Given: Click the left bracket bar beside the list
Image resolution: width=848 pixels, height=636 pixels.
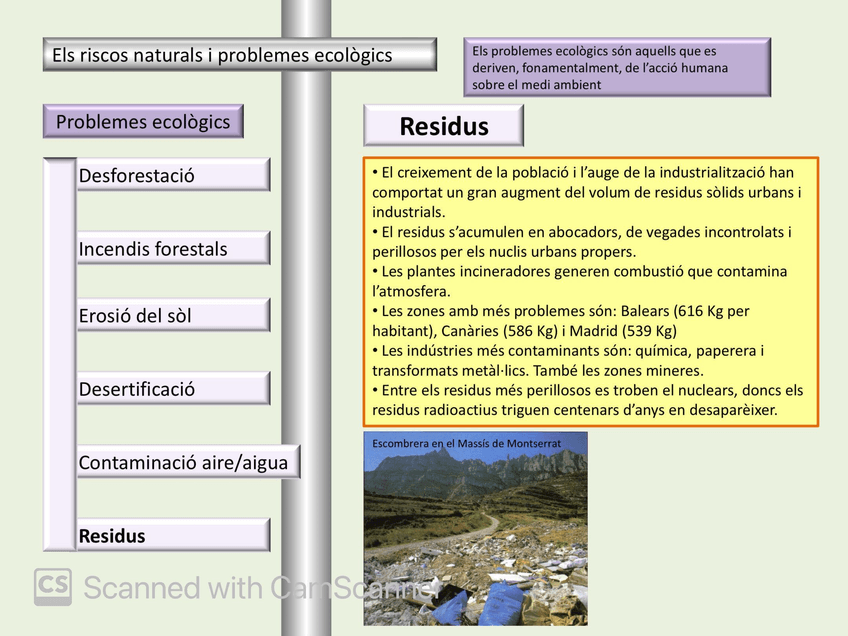Looking at the screenshot, I should pyautogui.click(x=58, y=350).
